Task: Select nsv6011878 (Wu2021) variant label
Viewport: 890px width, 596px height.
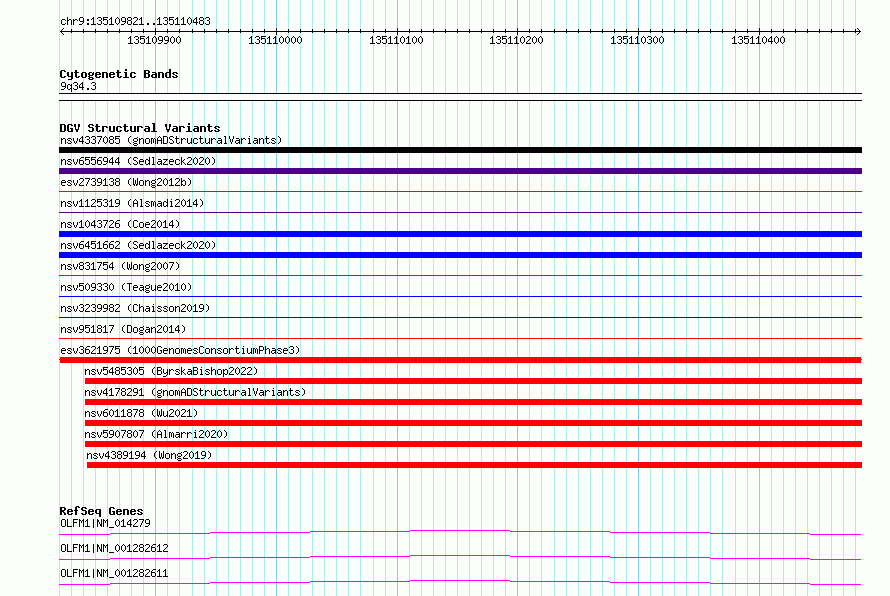Action: coord(141,413)
